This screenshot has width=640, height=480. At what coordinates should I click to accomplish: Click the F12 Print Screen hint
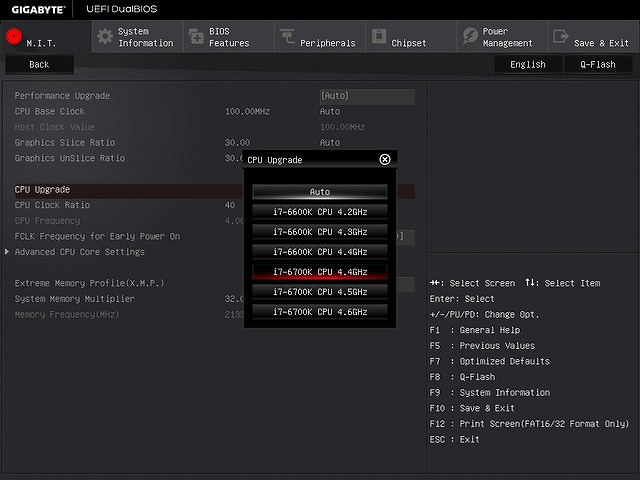pyautogui.click(x=529, y=424)
